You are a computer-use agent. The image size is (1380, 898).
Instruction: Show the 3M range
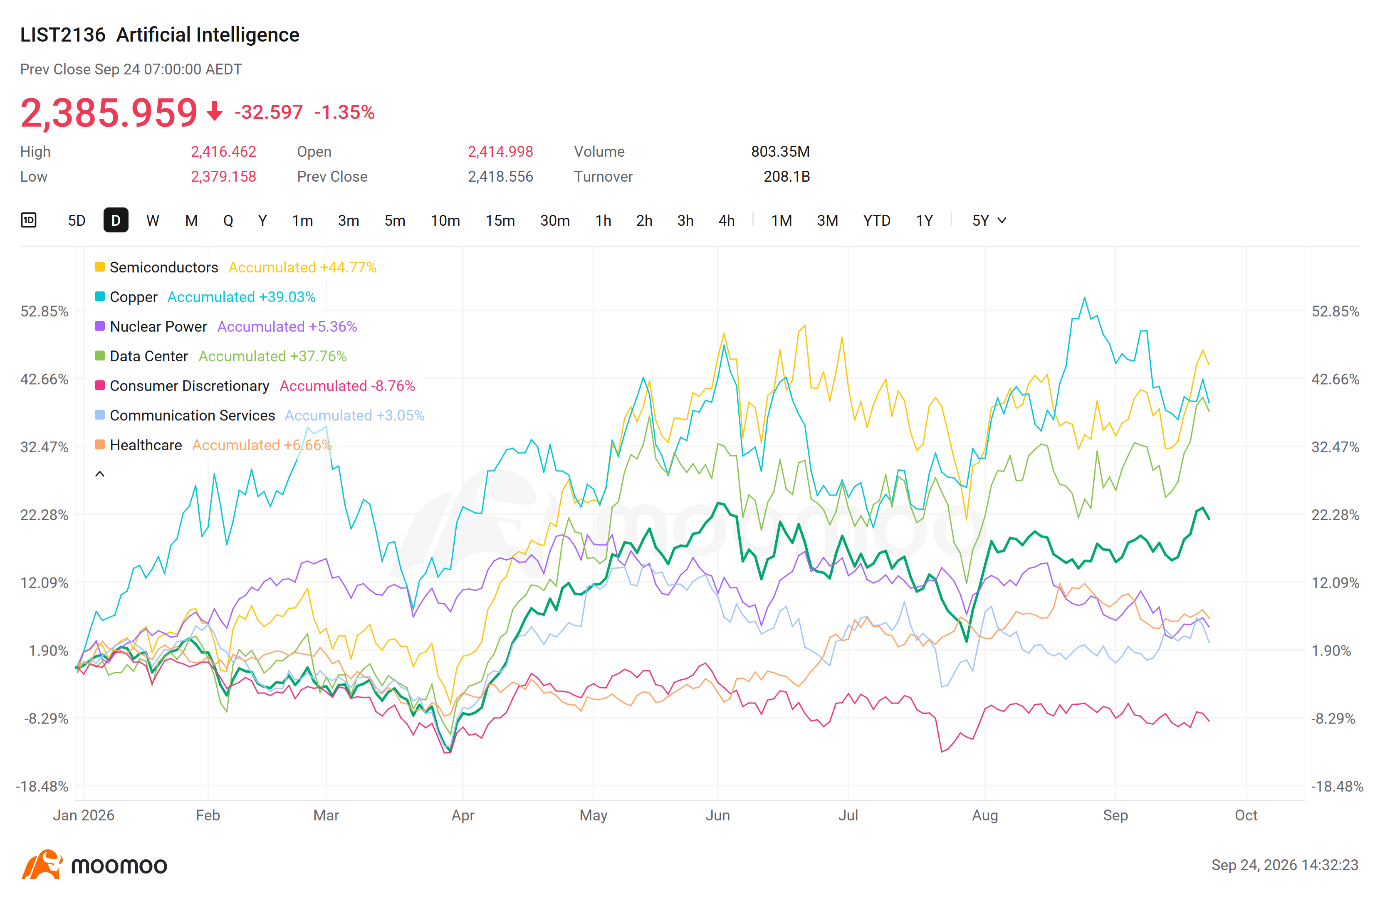(827, 220)
